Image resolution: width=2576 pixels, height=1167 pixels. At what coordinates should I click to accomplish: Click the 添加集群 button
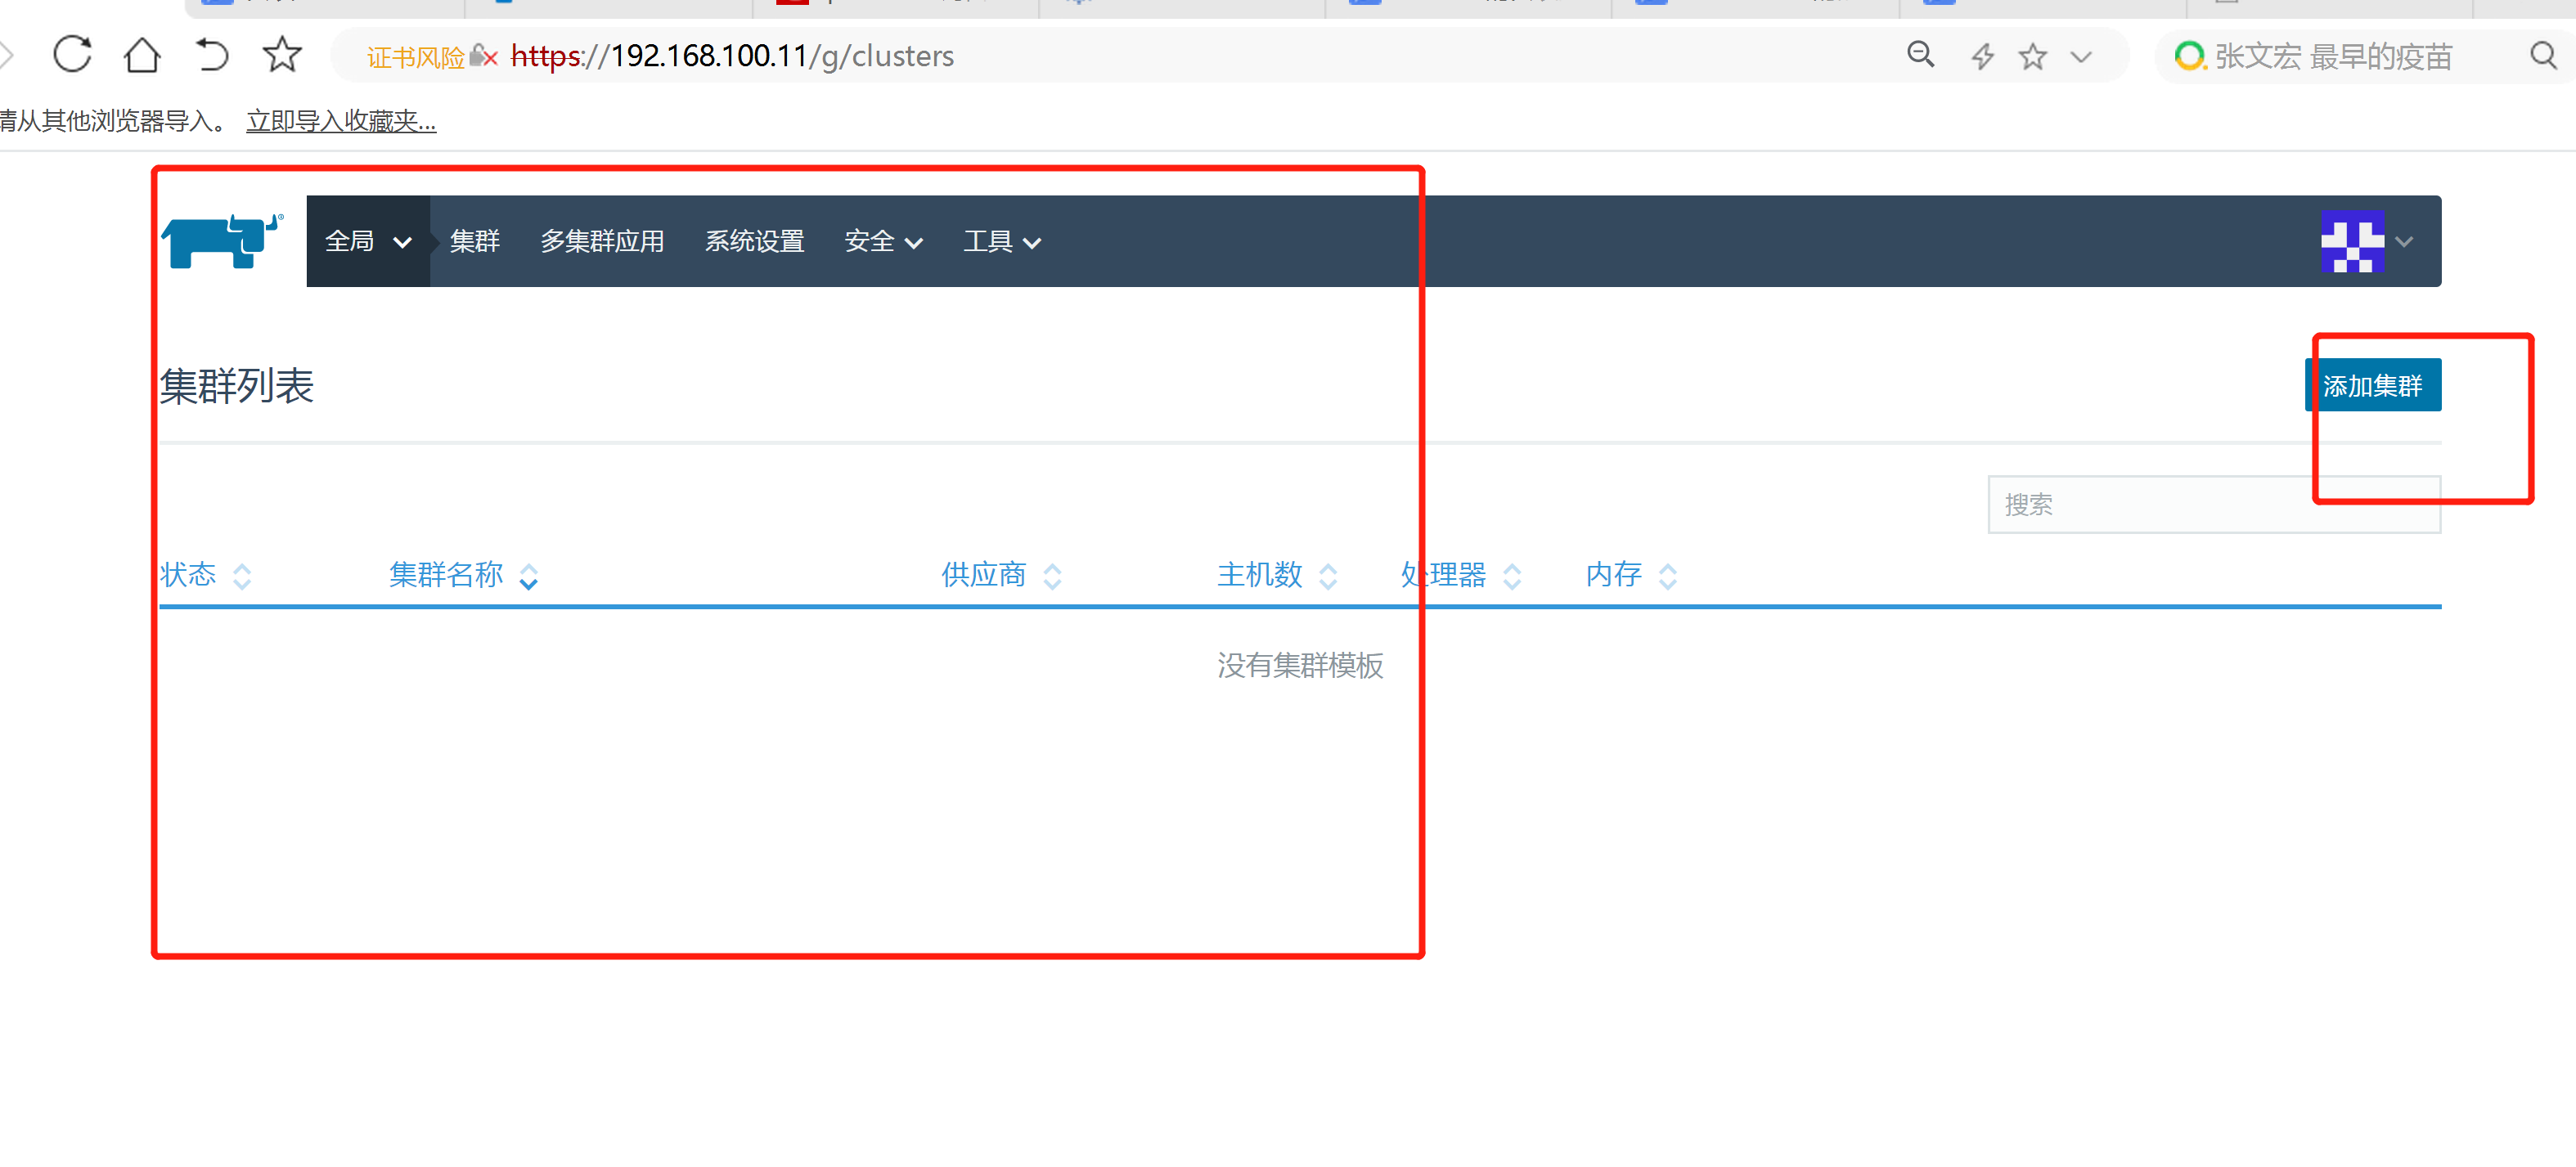2372,385
